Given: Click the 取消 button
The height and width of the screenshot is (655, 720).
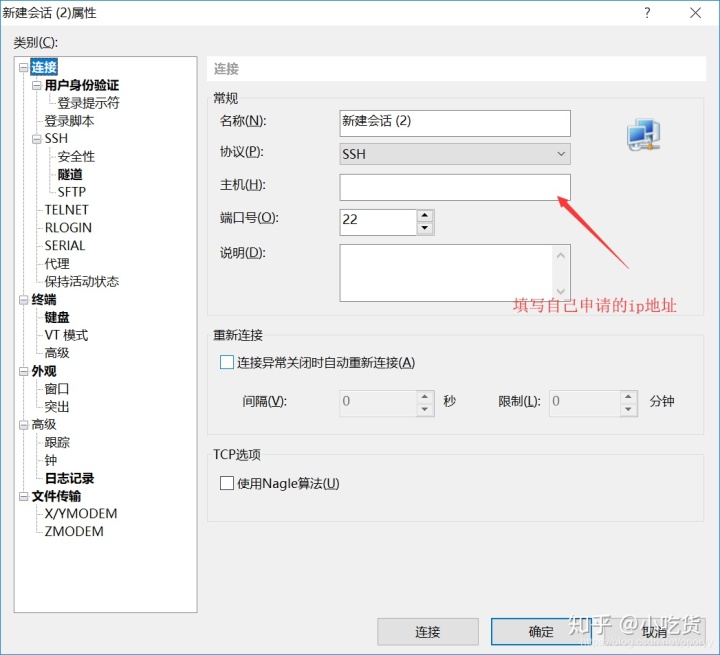Looking at the screenshot, I should pyautogui.click(x=654, y=632).
